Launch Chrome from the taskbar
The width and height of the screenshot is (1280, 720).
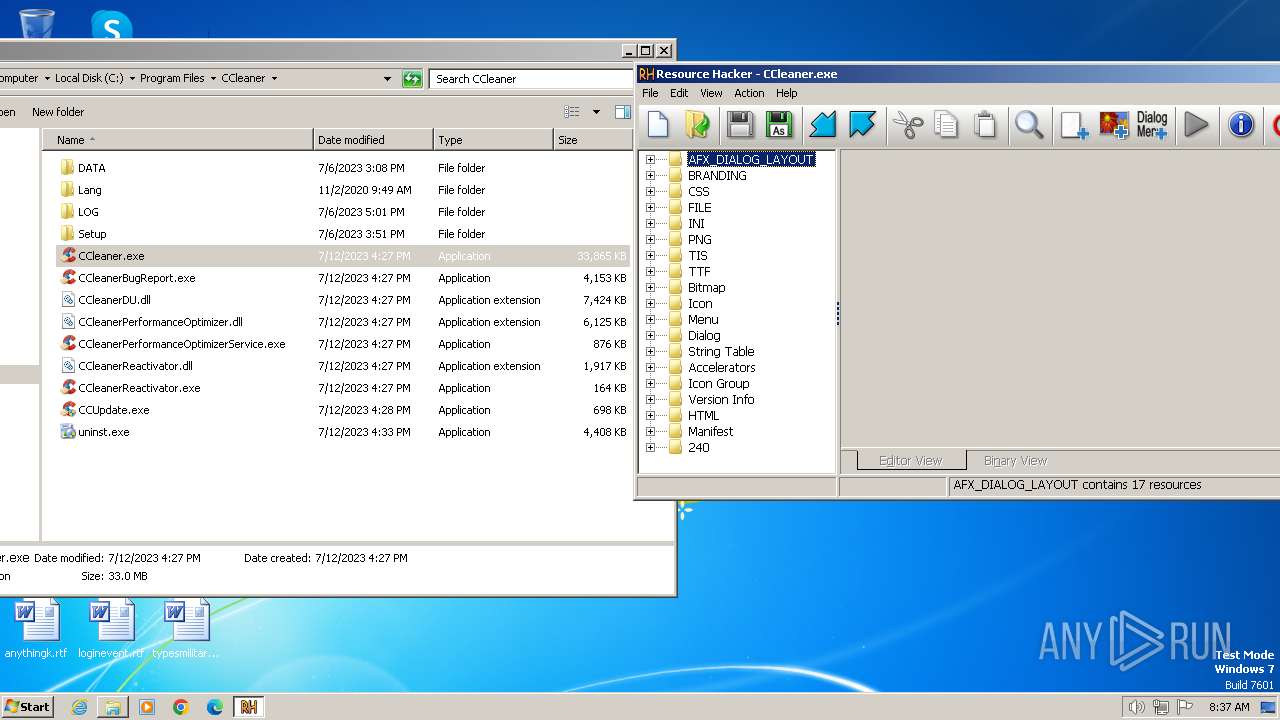pyautogui.click(x=181, y=707)
